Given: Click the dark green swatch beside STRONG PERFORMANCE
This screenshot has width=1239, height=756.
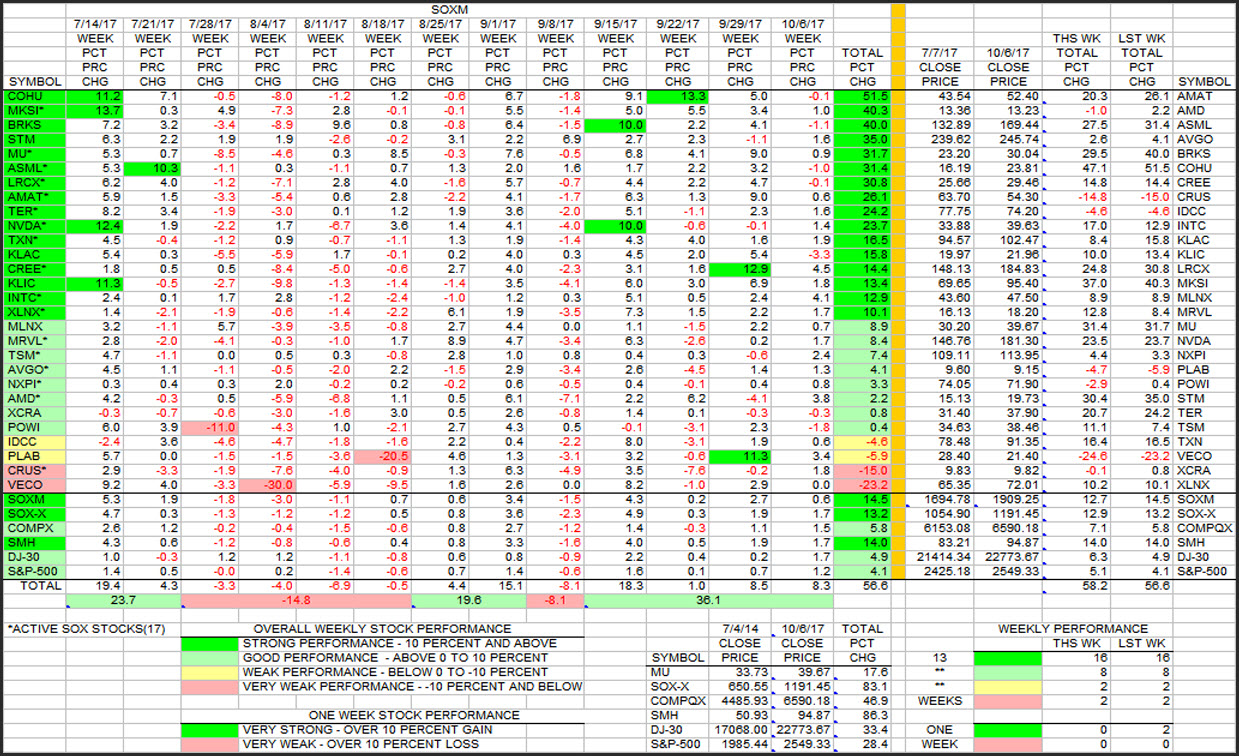Looking at the screenshot, I should click(x=211, y=643).
